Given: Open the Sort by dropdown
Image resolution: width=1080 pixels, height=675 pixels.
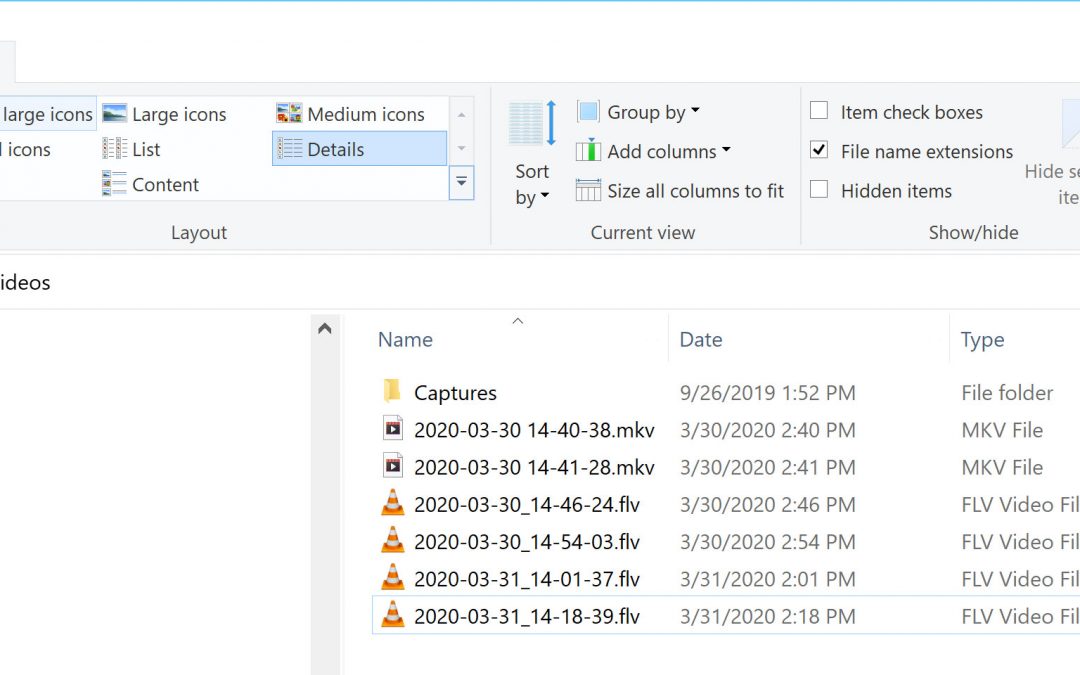Looking at the screenshot, I should tap(532, 184).
